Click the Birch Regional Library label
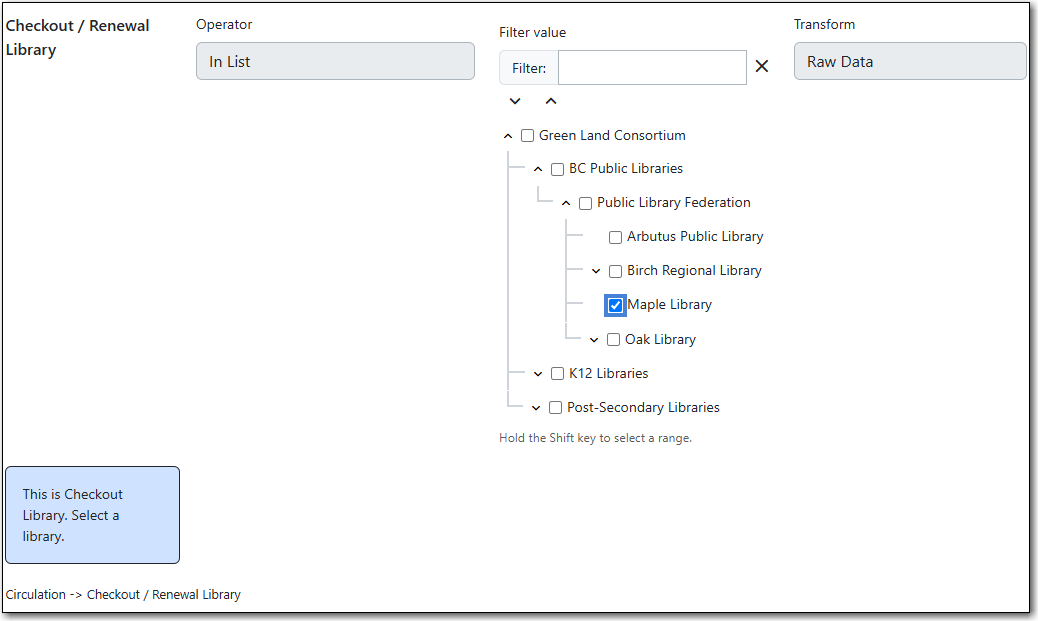Screen dimensions: 1038x621 click(x=694, y=271)
